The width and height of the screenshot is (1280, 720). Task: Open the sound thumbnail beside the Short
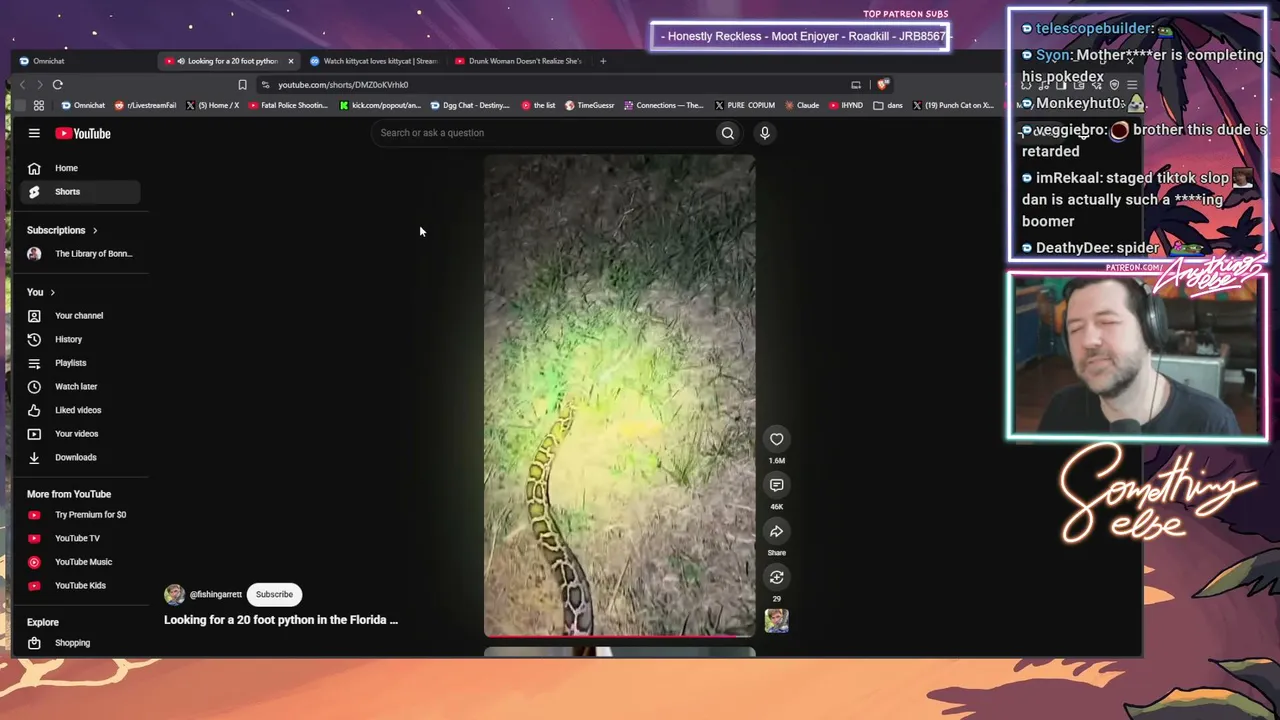[777, 621]
